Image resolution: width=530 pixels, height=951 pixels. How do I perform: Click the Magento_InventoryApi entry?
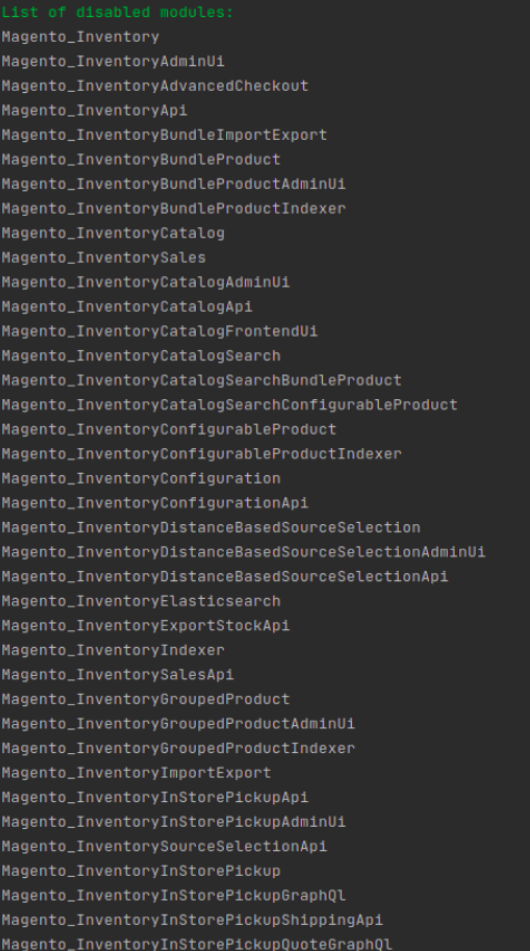94,110
